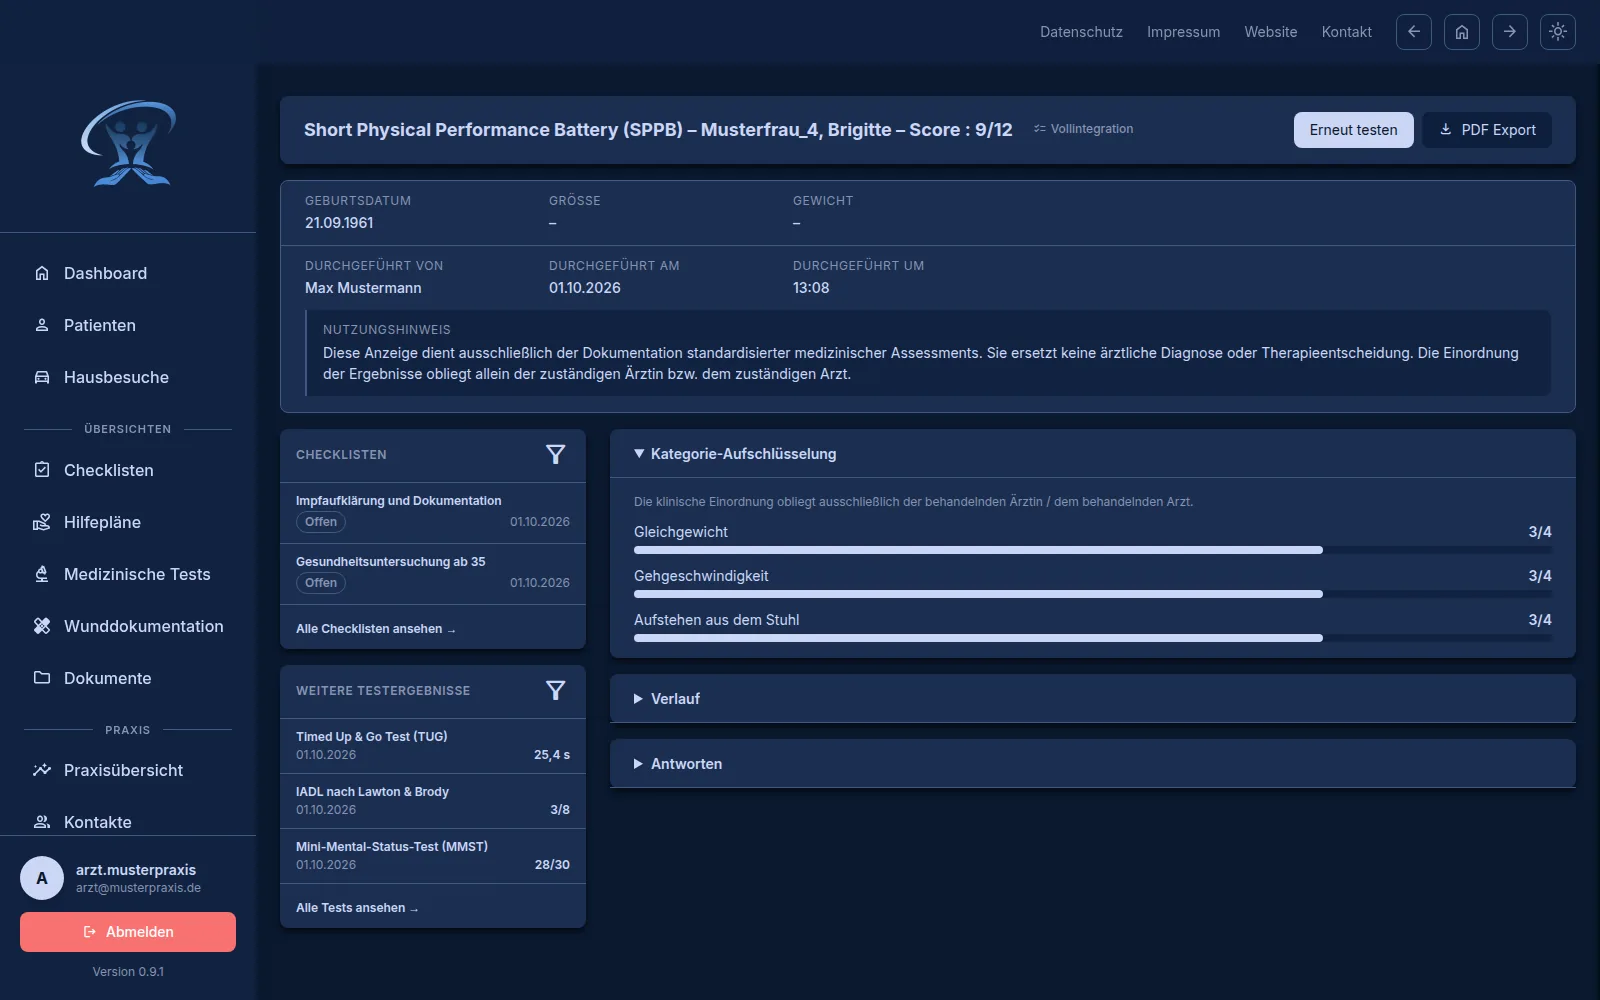1600x1000 pixels.
Task: Open Dashboard from the sidebar
Action: pyautogui.click(x=128, y=273)
